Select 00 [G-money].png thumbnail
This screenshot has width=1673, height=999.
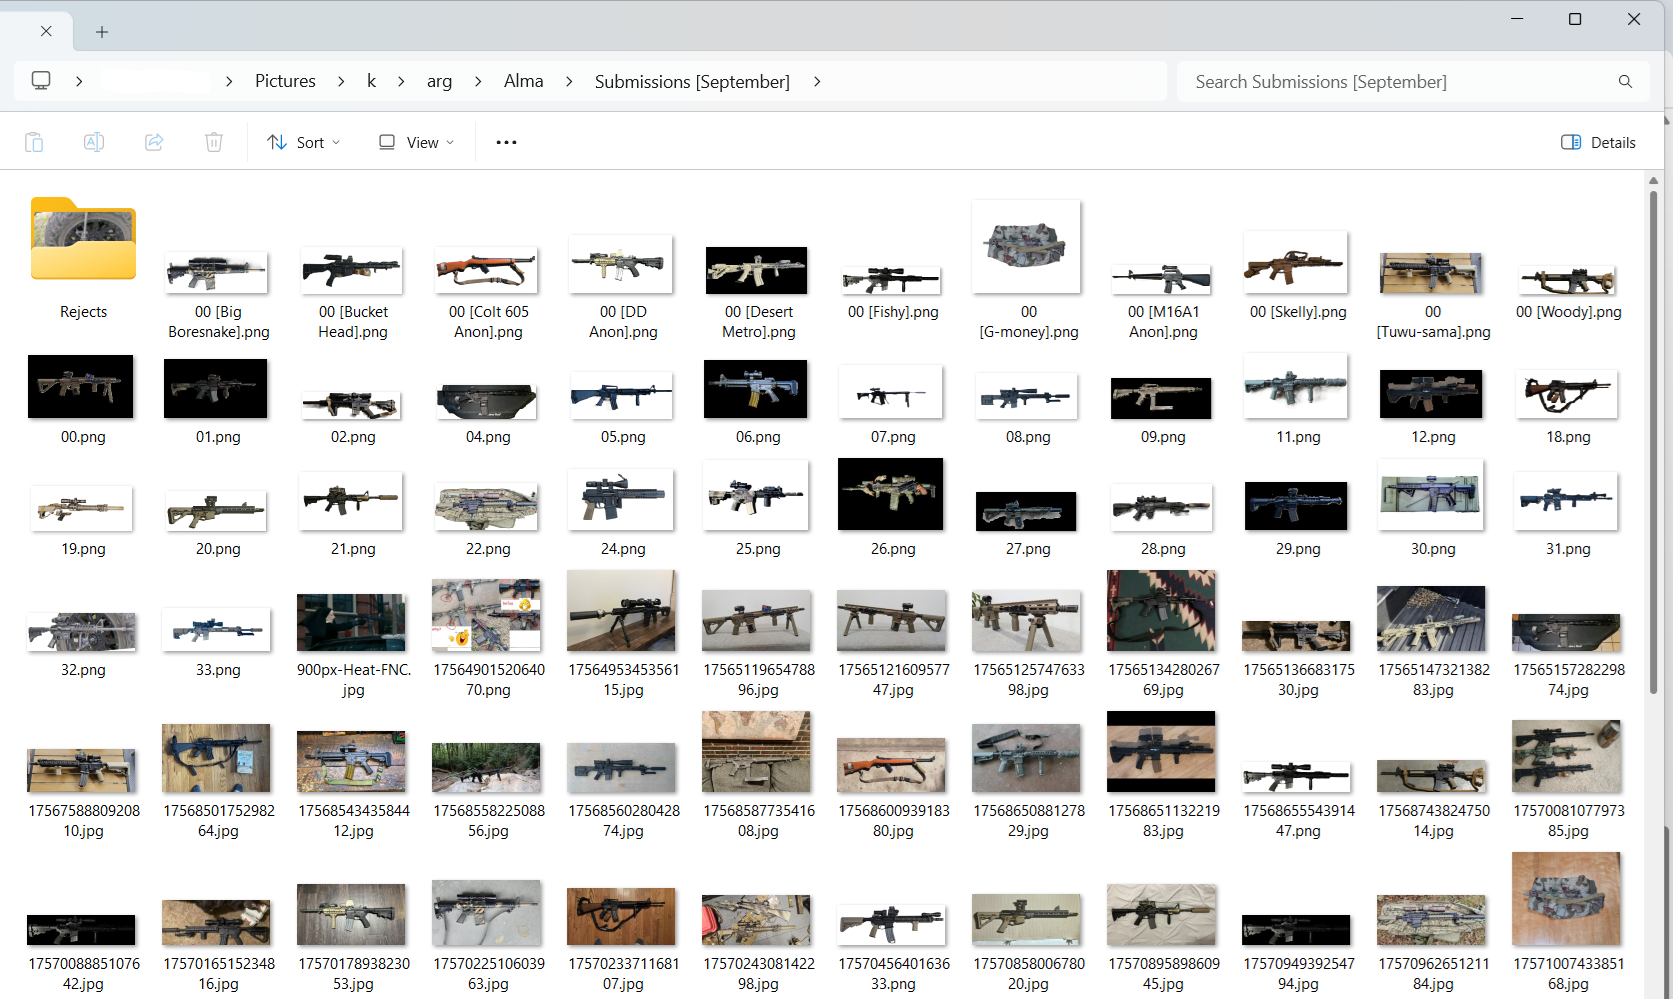[1027, 246]
